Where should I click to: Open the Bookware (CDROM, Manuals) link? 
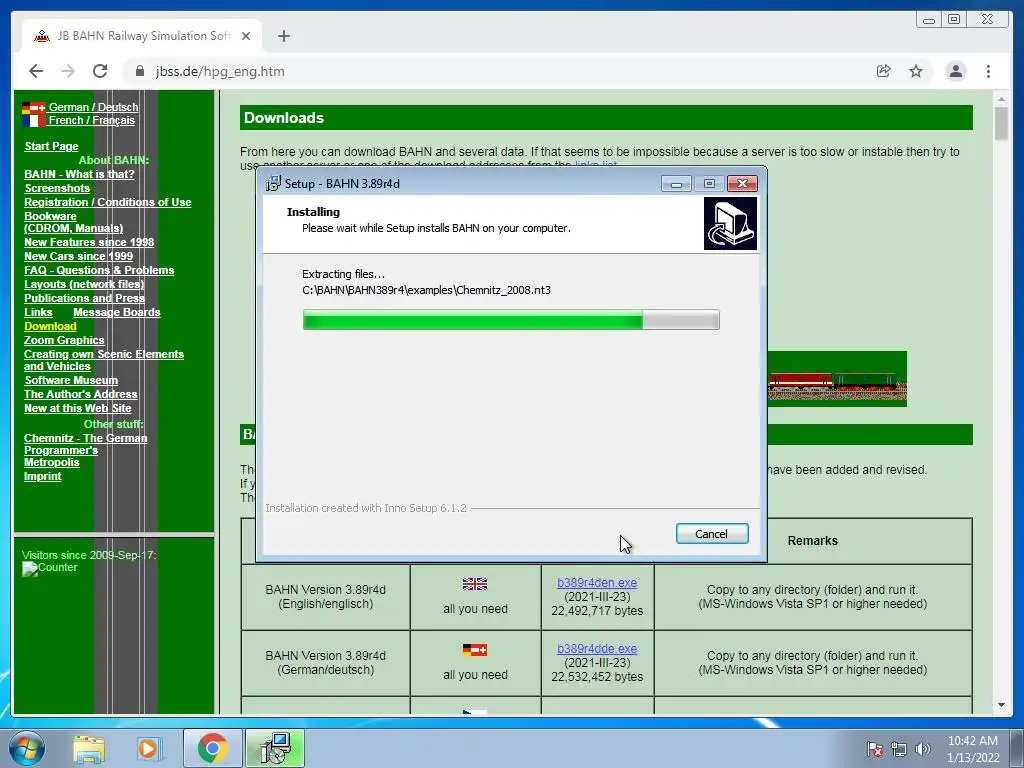click(73, 222)
